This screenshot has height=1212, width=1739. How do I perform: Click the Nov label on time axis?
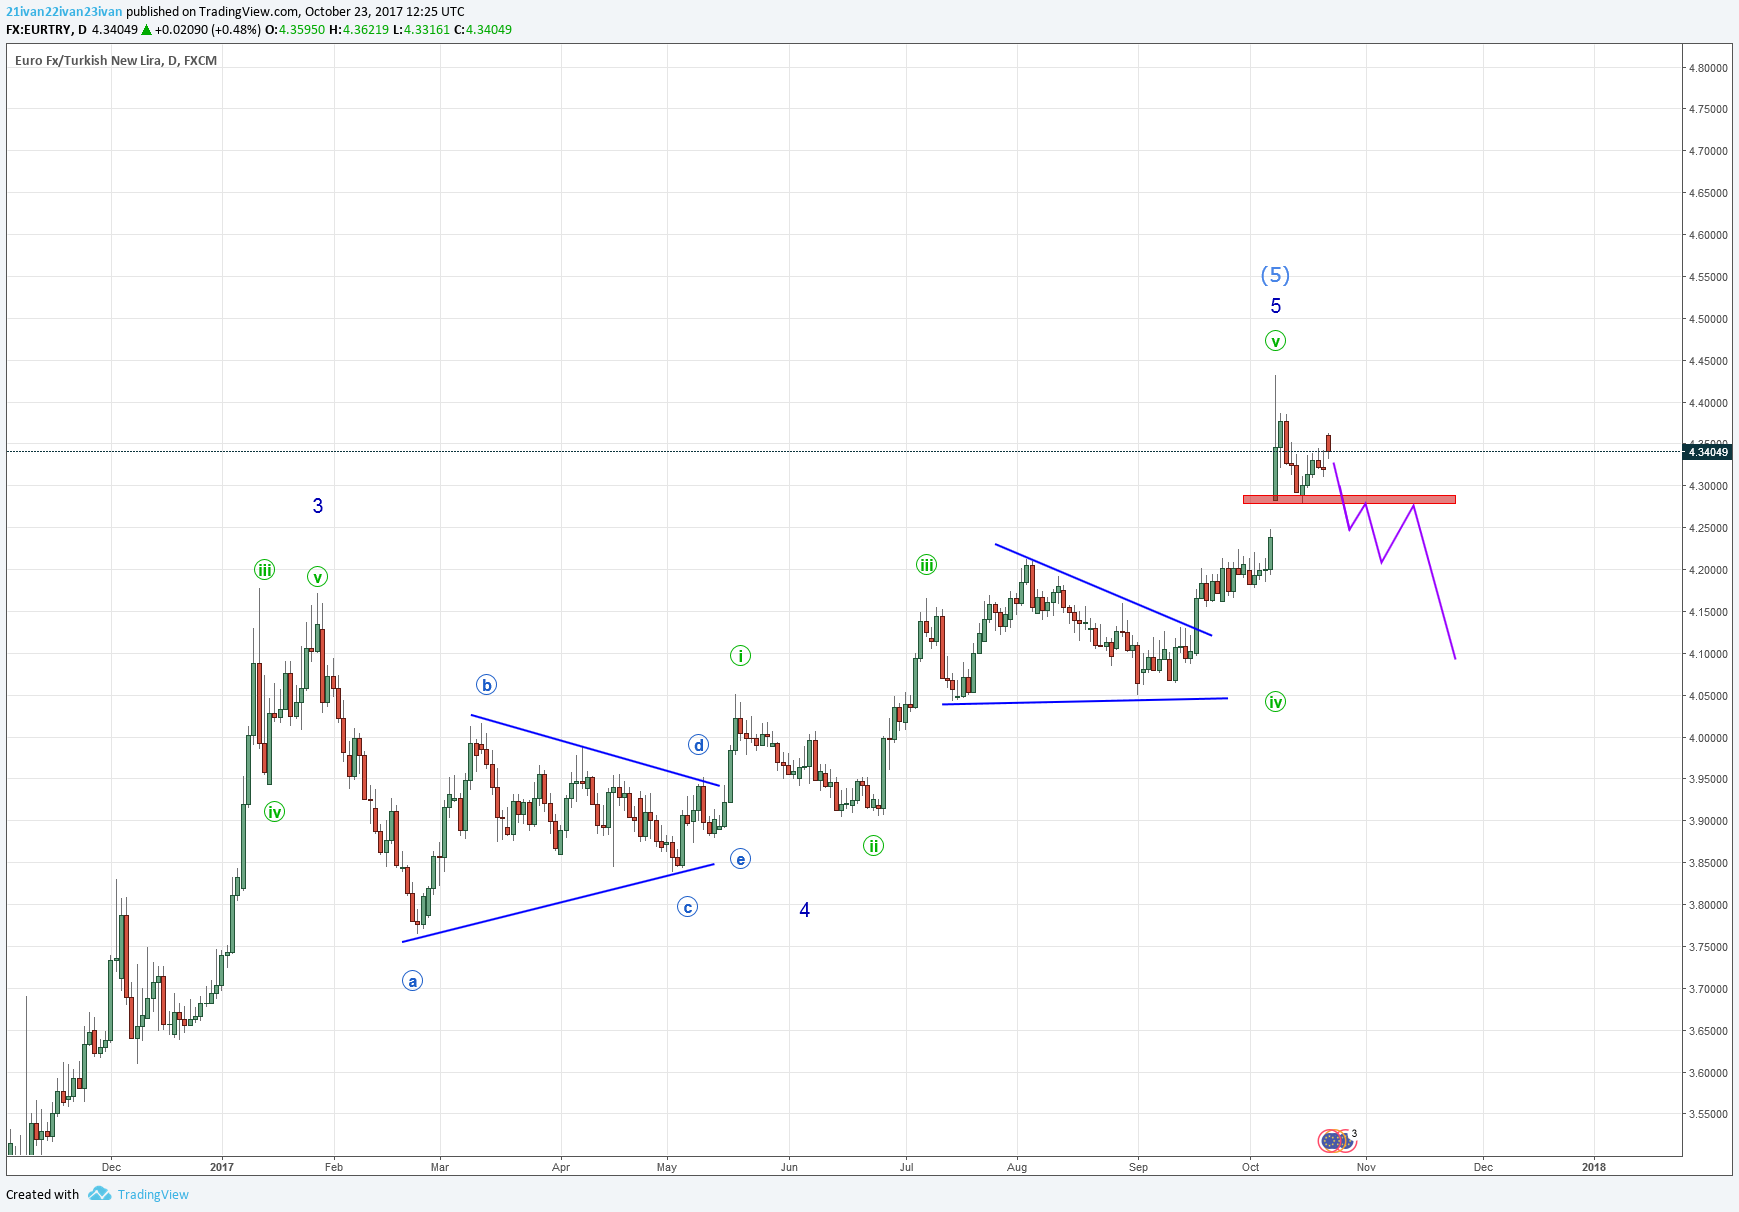pyautogui.click(x=1366, y=1167)
